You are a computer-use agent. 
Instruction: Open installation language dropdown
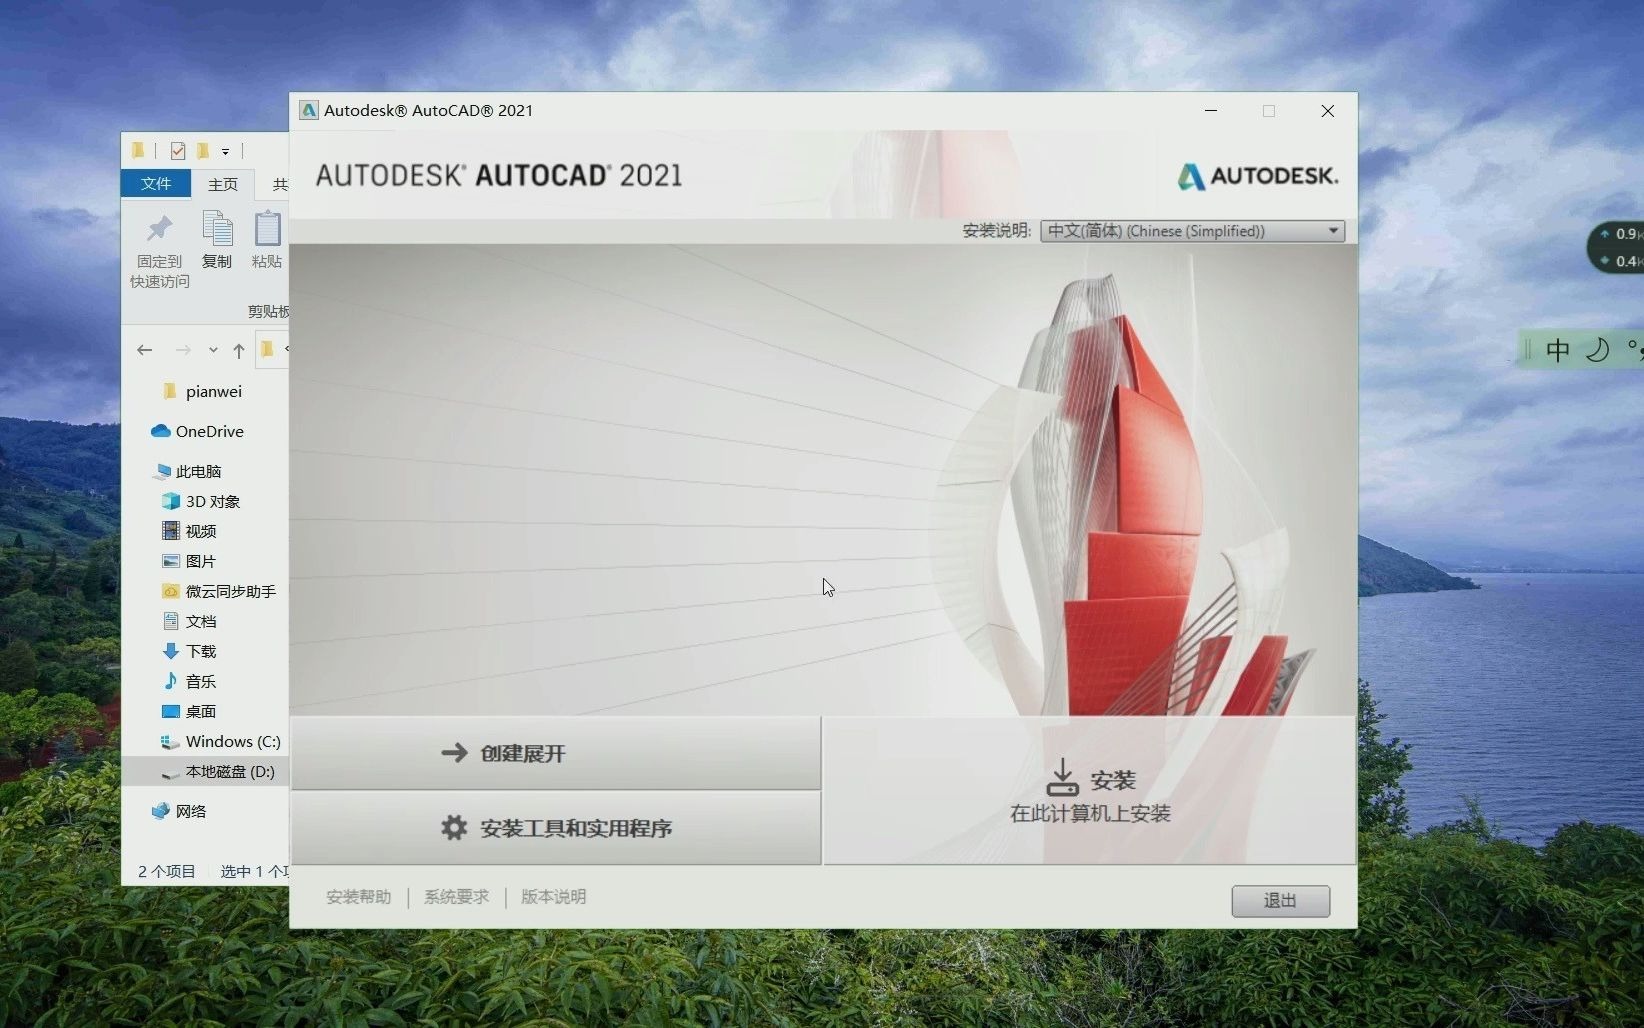coord(1192,231)
